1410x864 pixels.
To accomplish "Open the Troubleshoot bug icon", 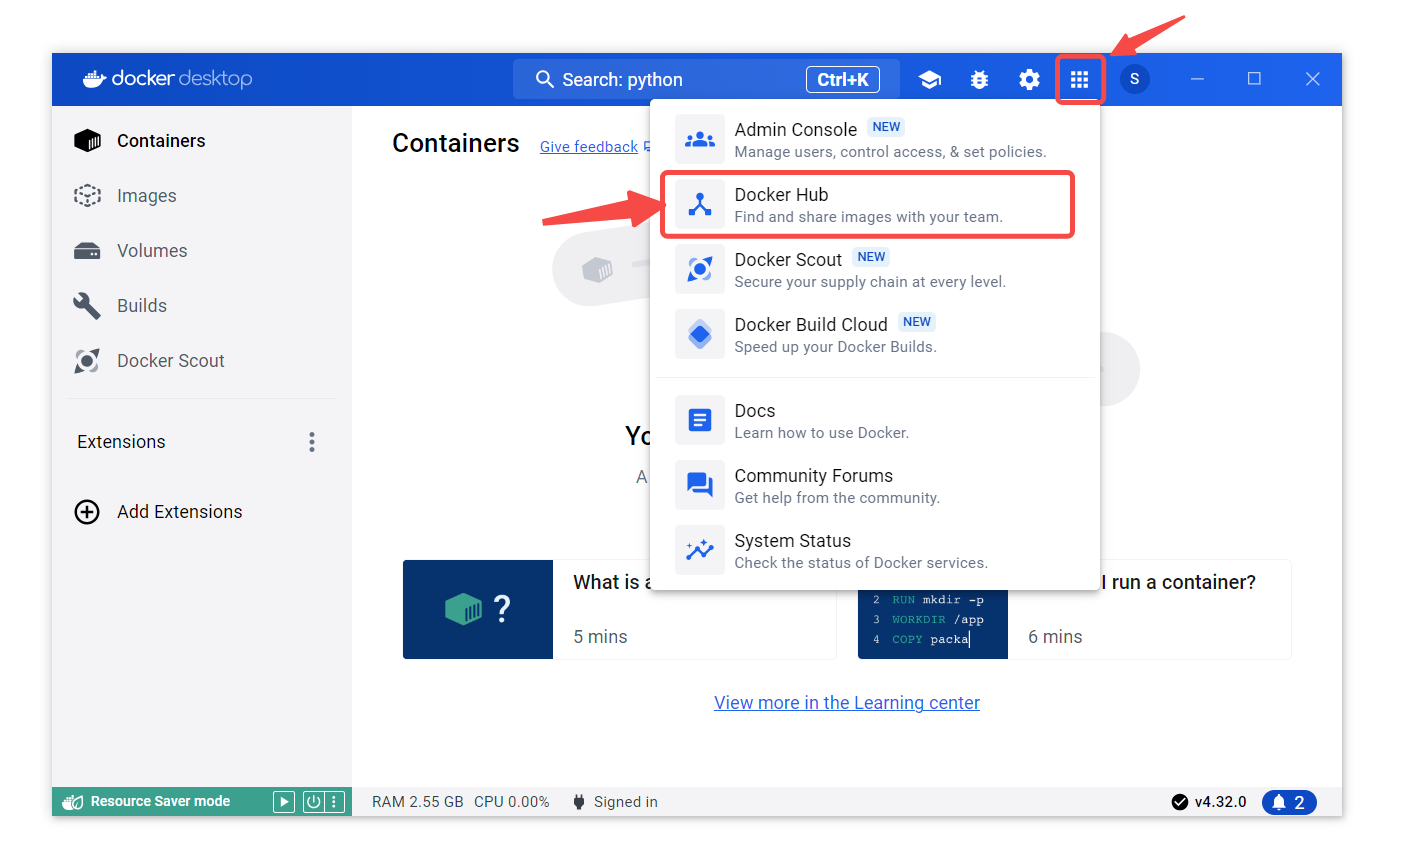I will 980,80.
